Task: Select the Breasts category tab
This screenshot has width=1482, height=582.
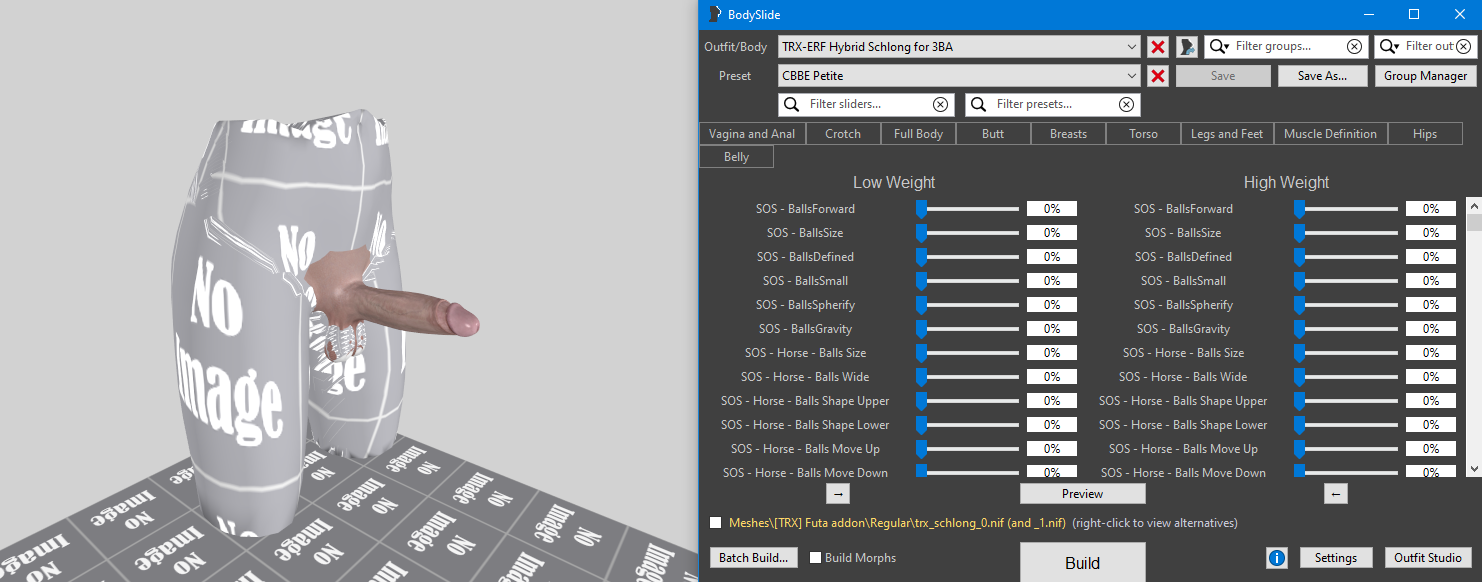Action: click(x=1068, y=134)
